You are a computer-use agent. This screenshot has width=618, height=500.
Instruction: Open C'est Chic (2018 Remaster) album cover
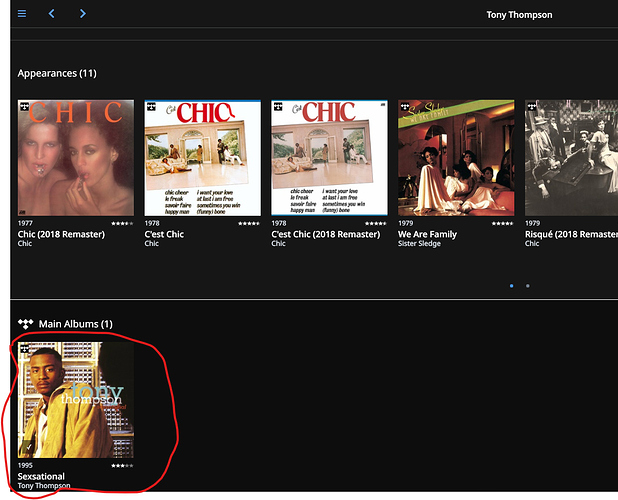329,158
